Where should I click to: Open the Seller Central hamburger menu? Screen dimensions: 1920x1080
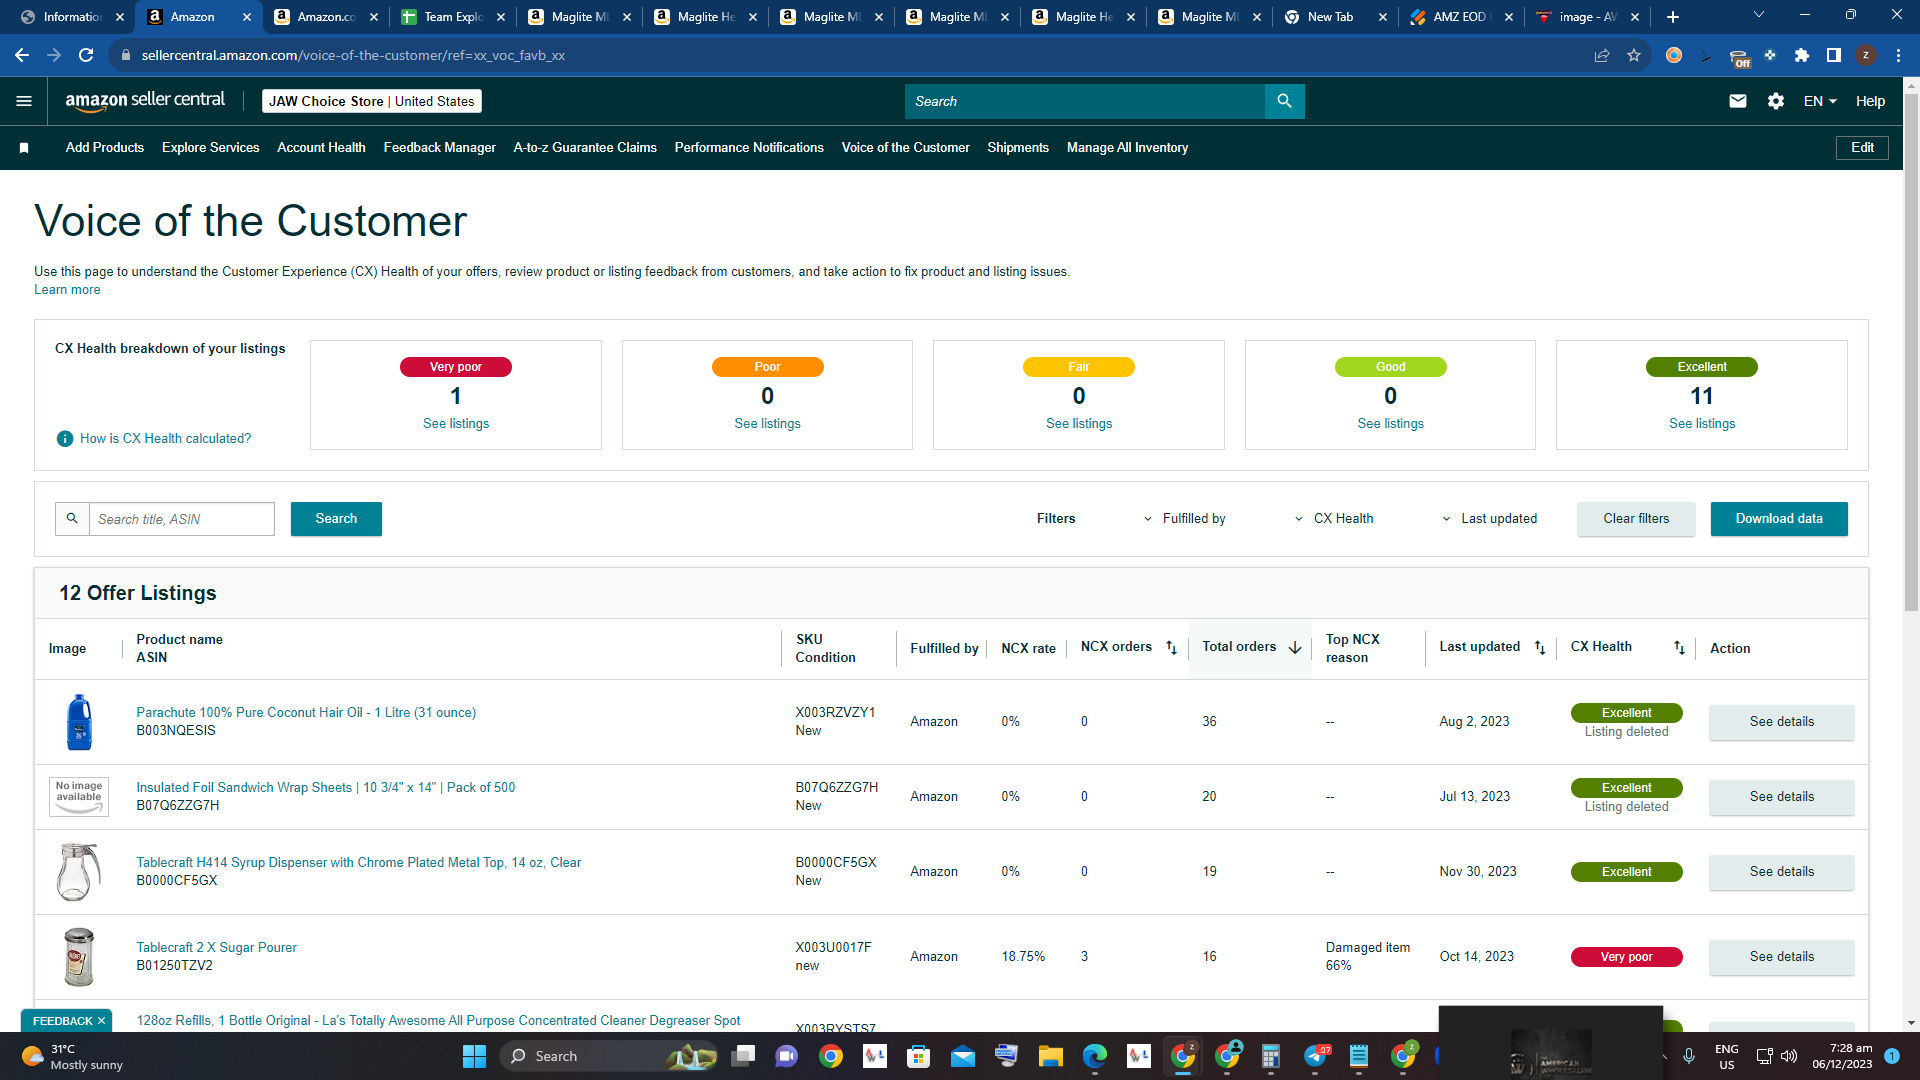[24, 101]
